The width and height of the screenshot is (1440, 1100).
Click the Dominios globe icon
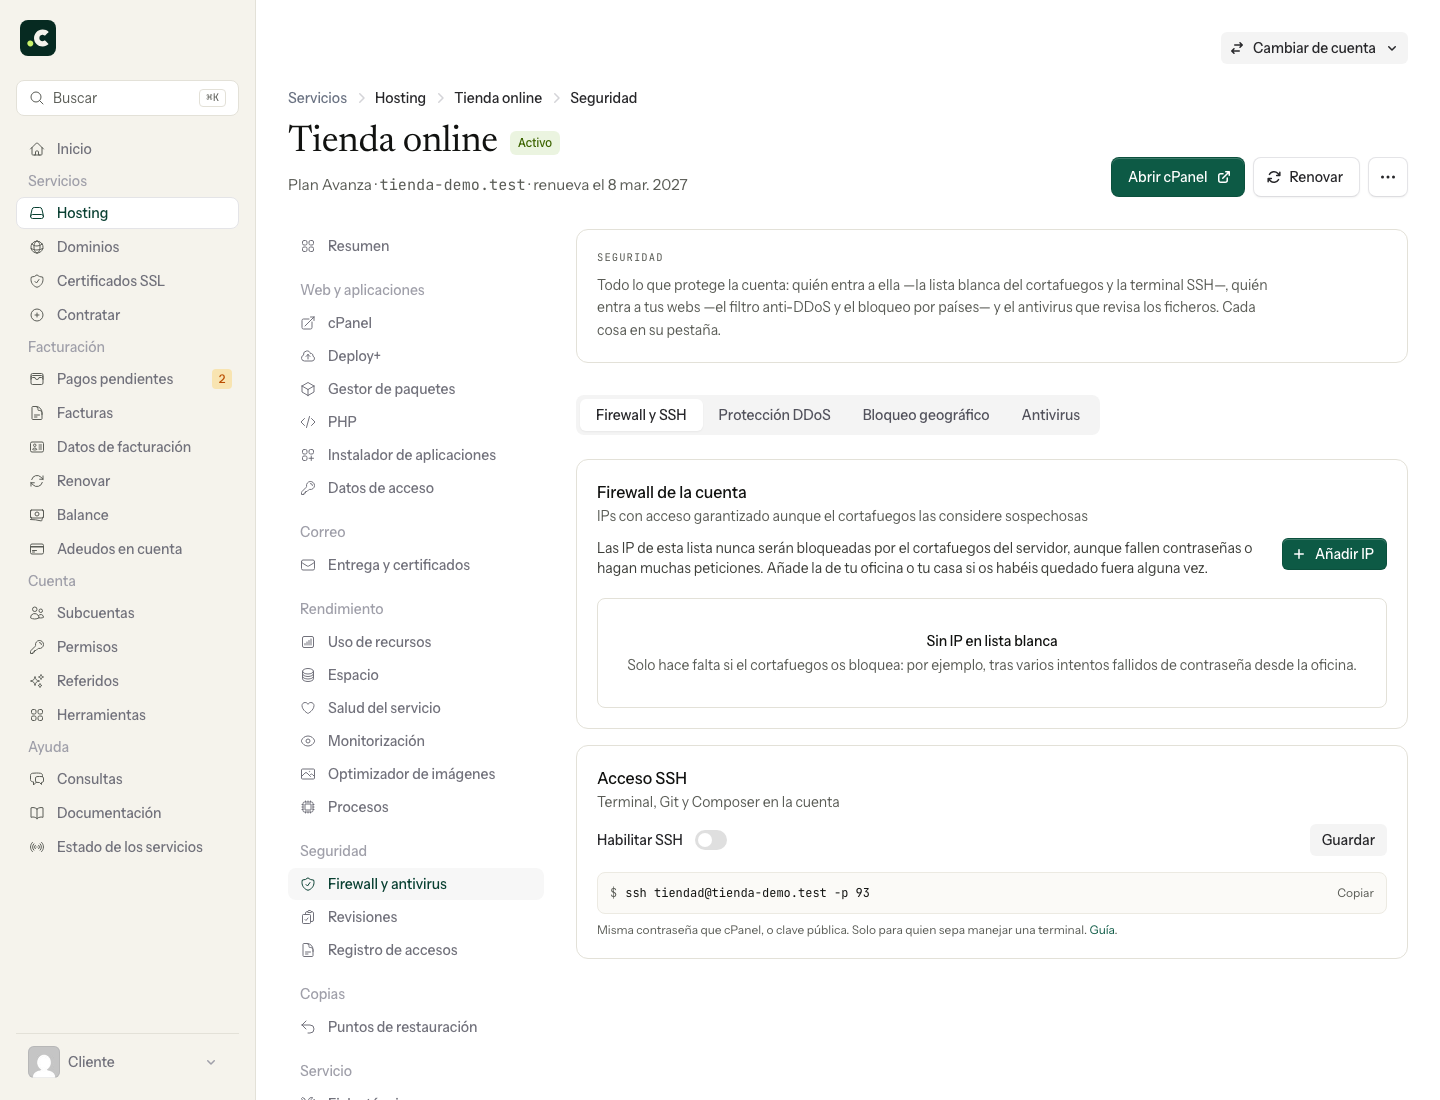(x=37, y=247)
